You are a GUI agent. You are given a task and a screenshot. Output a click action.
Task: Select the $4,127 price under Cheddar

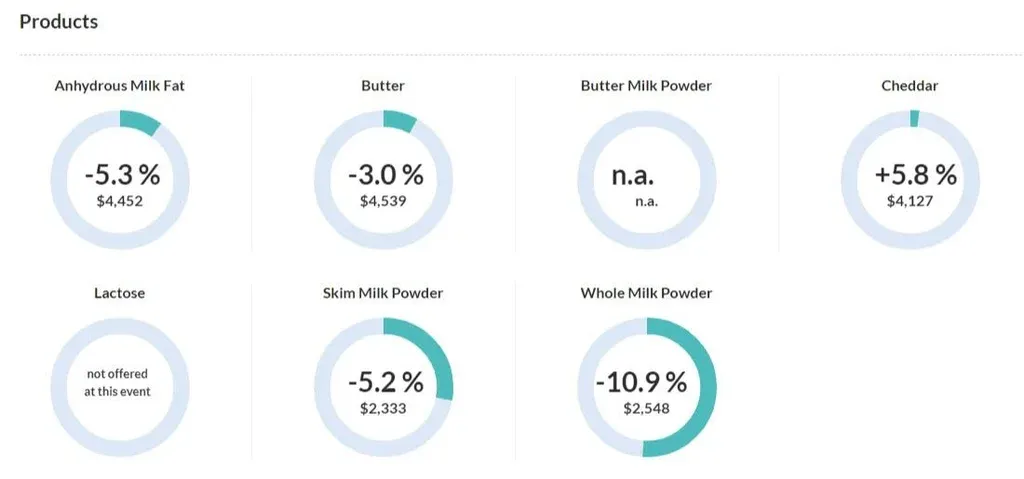point(910,201)
